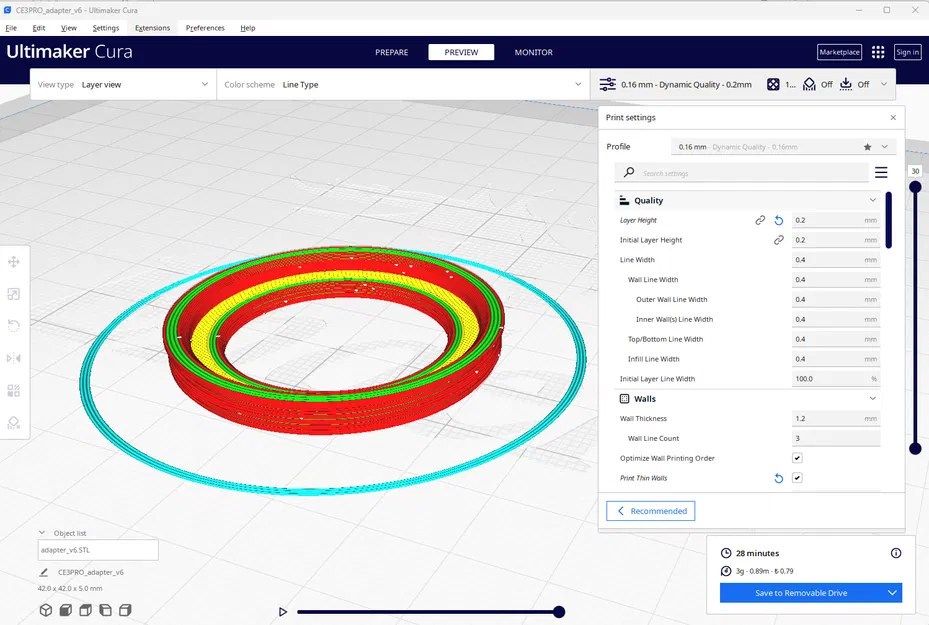The width and height of the screenshot is (929, 625).
Task: Select the Mirror tool in left toolbar
Action: coord(14,358)
